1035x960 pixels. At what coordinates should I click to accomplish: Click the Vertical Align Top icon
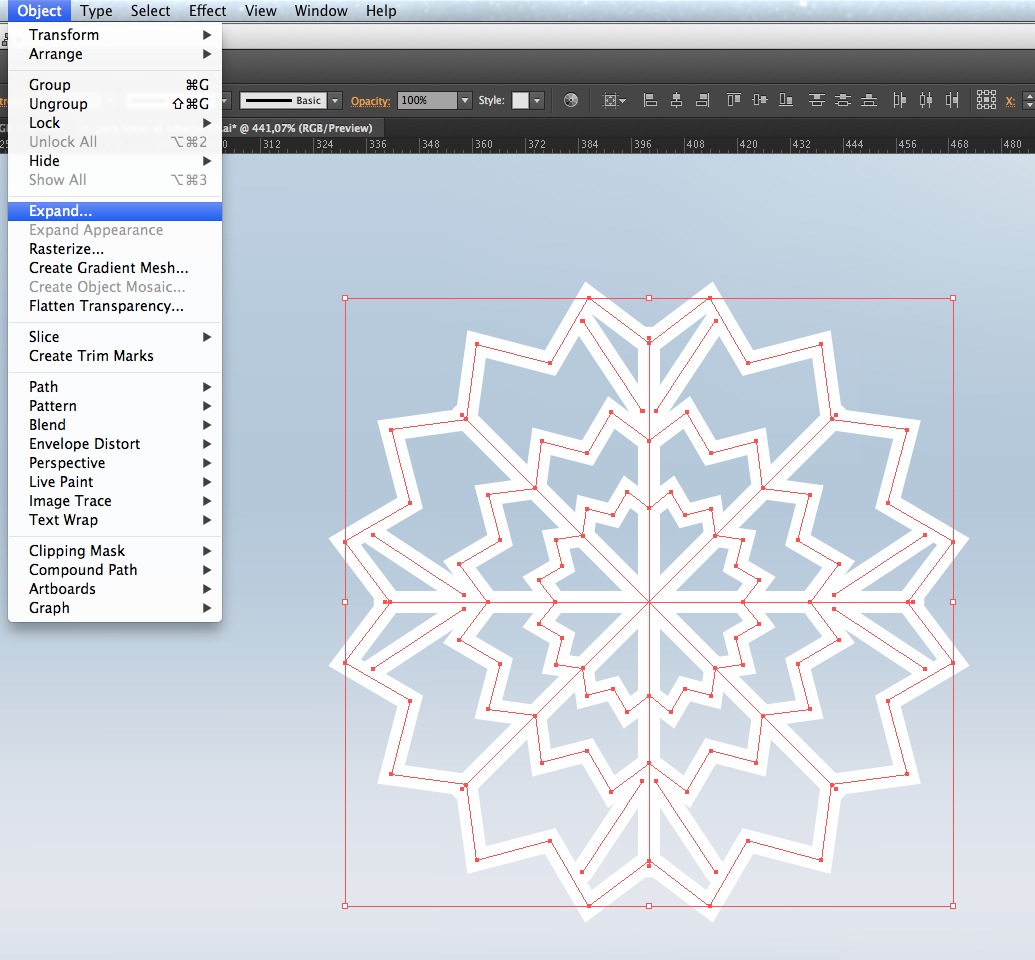click(x=734, y=100)
